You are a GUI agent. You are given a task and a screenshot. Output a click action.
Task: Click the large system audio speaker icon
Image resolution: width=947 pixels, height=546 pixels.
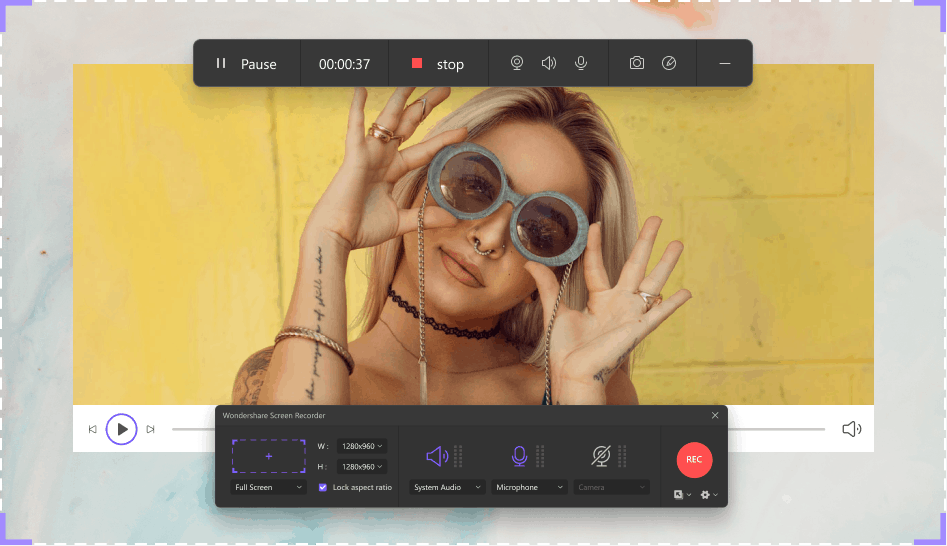coord(437,456)
